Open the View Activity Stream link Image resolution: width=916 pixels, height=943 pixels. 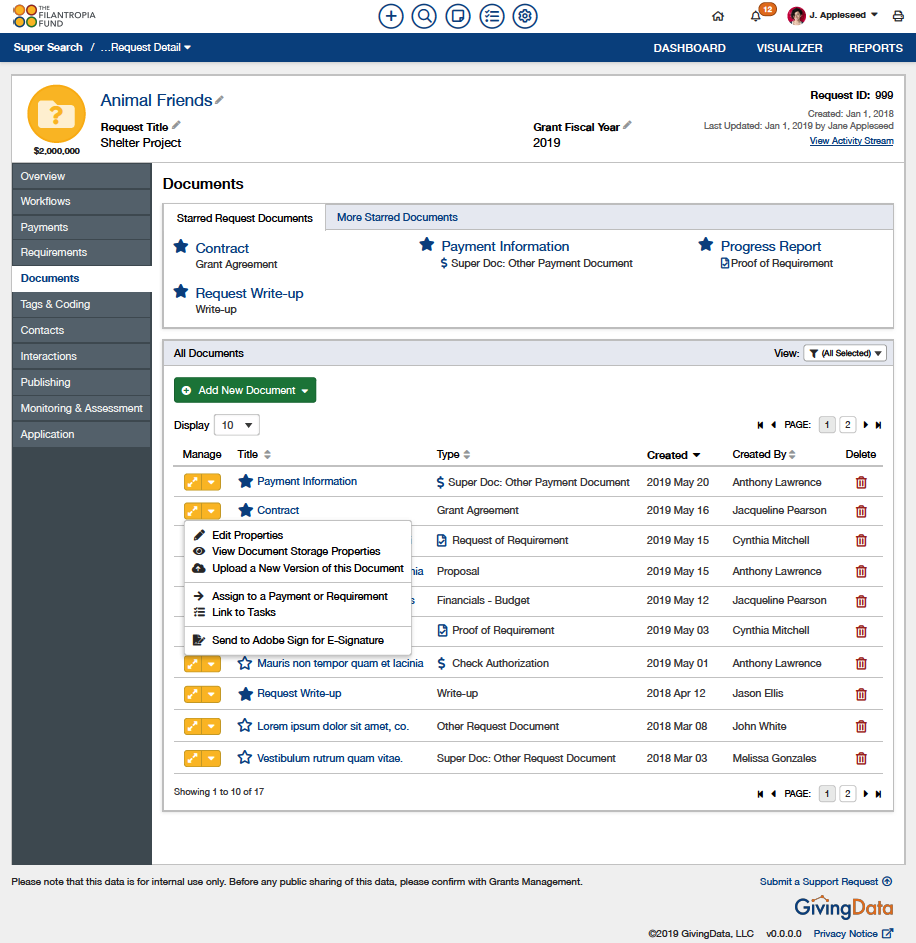coord(851,141)
